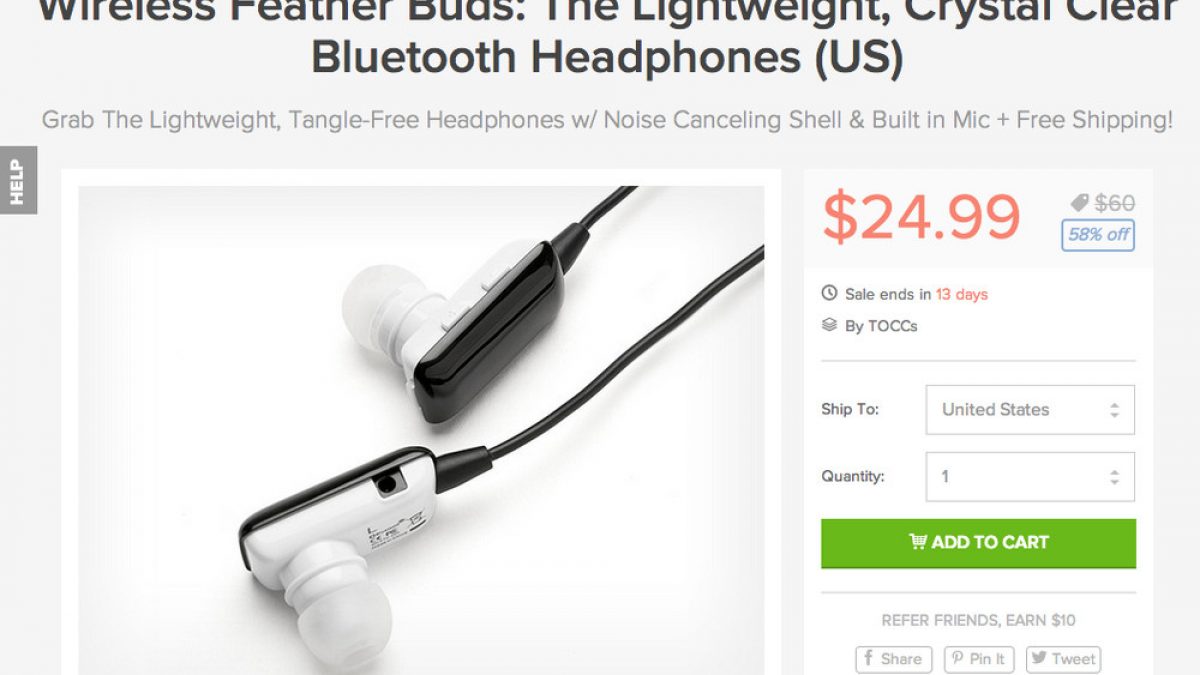Click the Facebook icon in Share

click(x=869, y=659)
